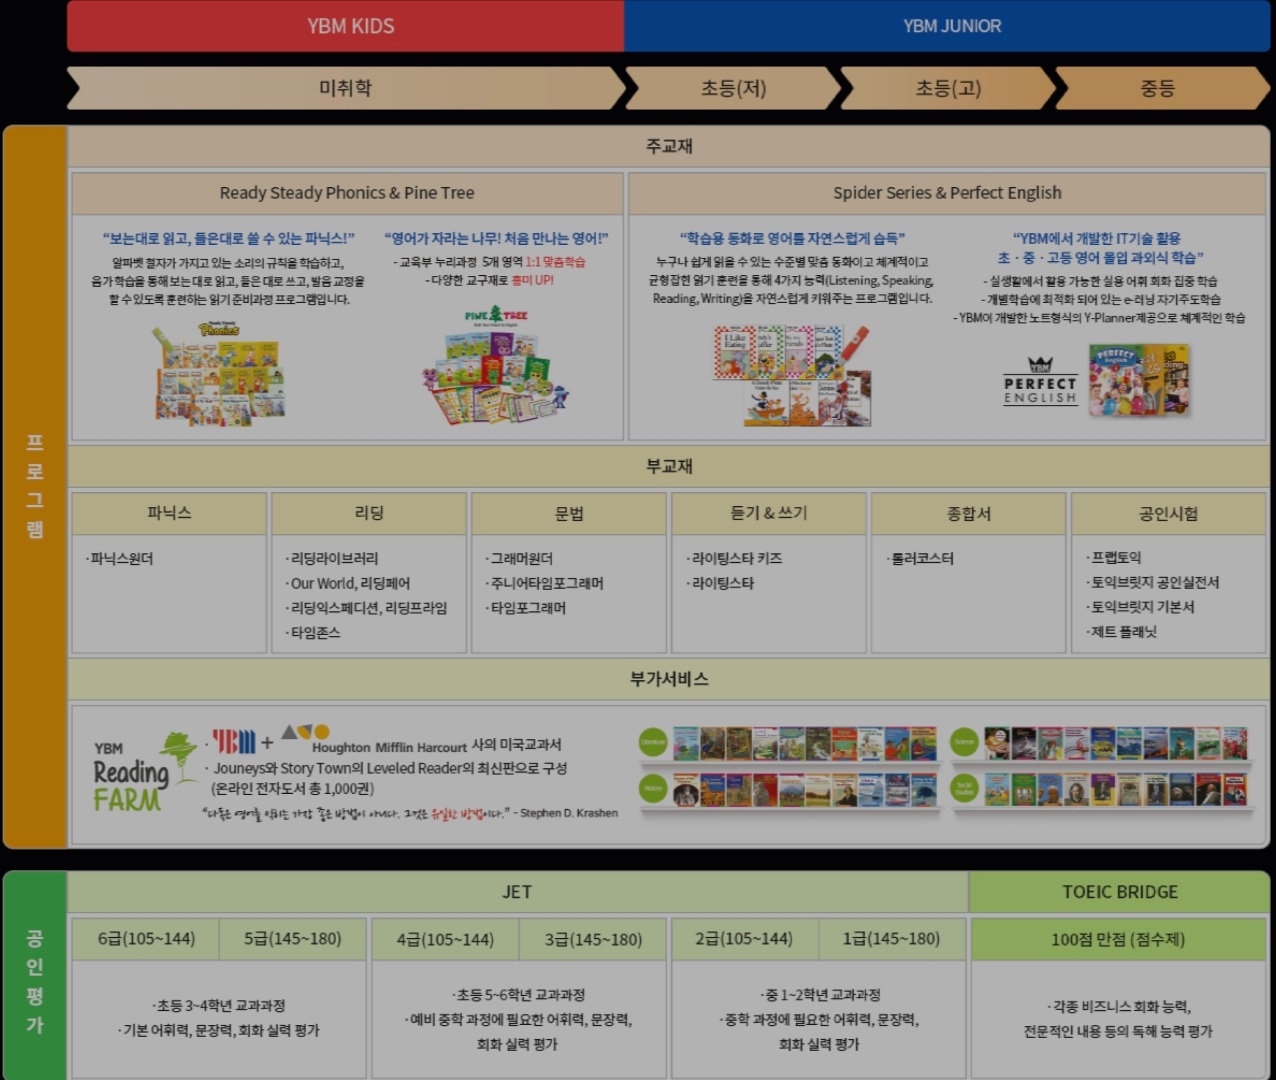This screenshot has width=1276, height=1080.
Task: Click the JET header bar
Action: pyautogui.click(x=517, y=892)
